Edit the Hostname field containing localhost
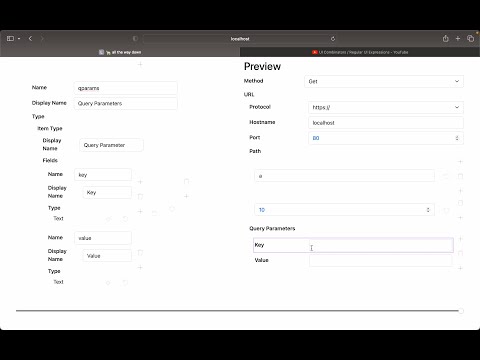Viewport: 480px width, 360px height. coord(386,123)
